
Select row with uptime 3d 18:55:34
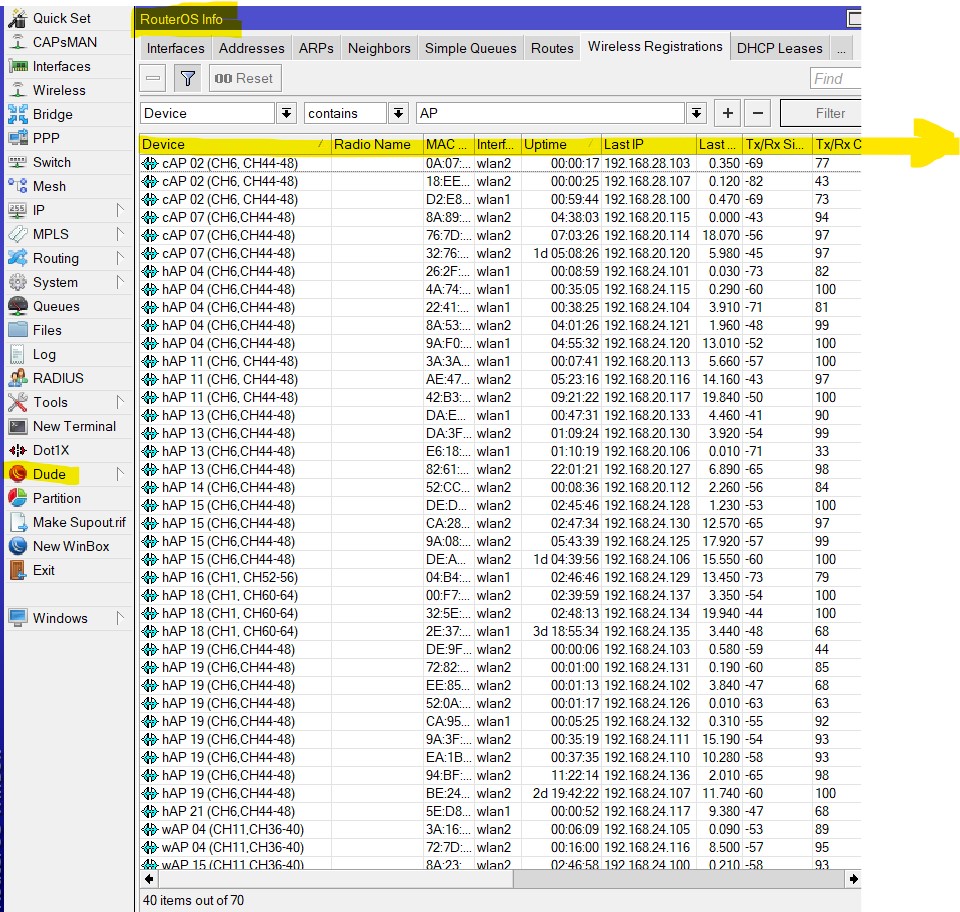(500, 631)
